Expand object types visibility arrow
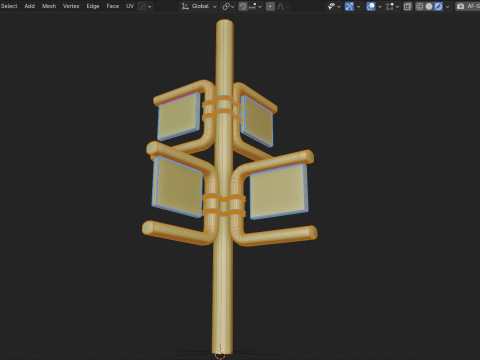480x360 pixels. pyautogui.click(x=339, y=6)
